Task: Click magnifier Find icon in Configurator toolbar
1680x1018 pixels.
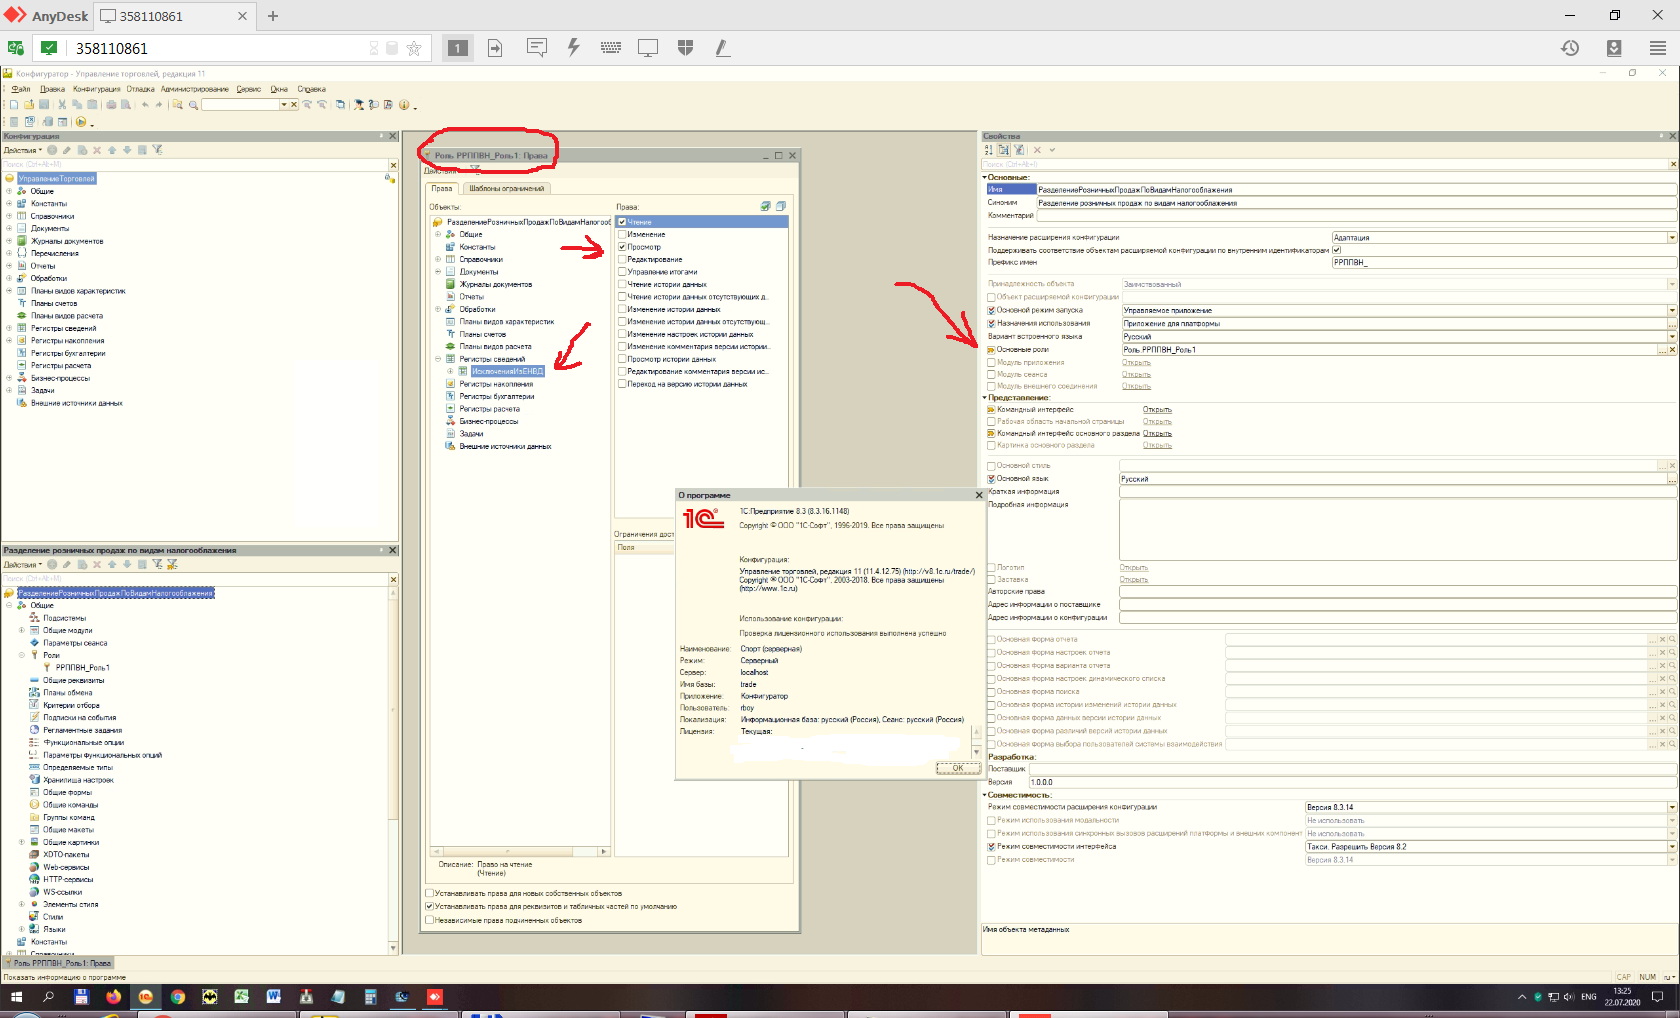Action: coord(193,104)
